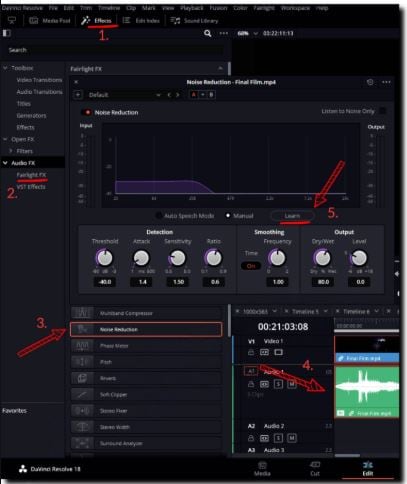Open the Sound Library panel
Screen dimensions: 407x484
tap(194, 21)
